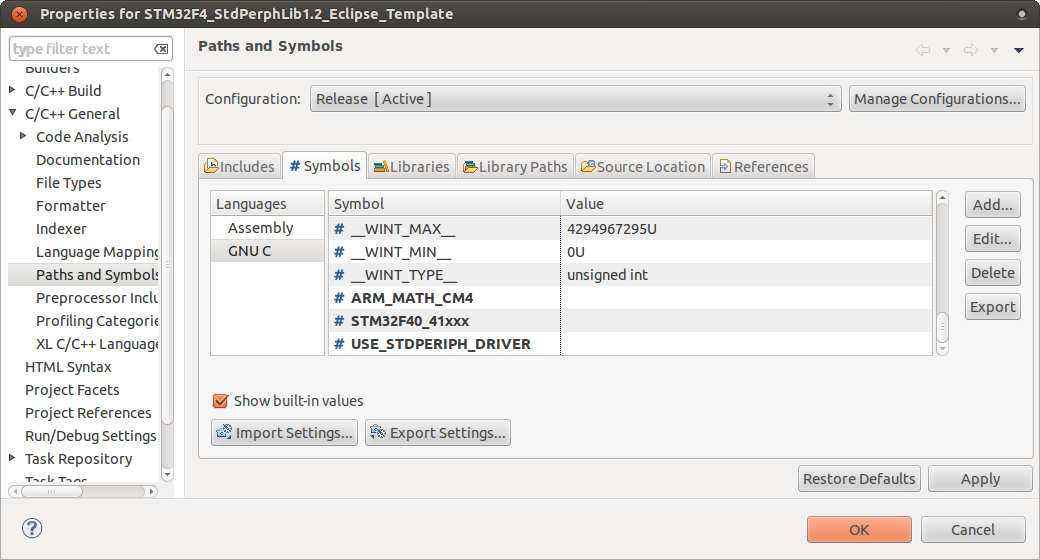Image resolution: width=1040 pixels, height=560 pixels.
Task: Open the forward history dropdown arrow
Action: (994, 50)
